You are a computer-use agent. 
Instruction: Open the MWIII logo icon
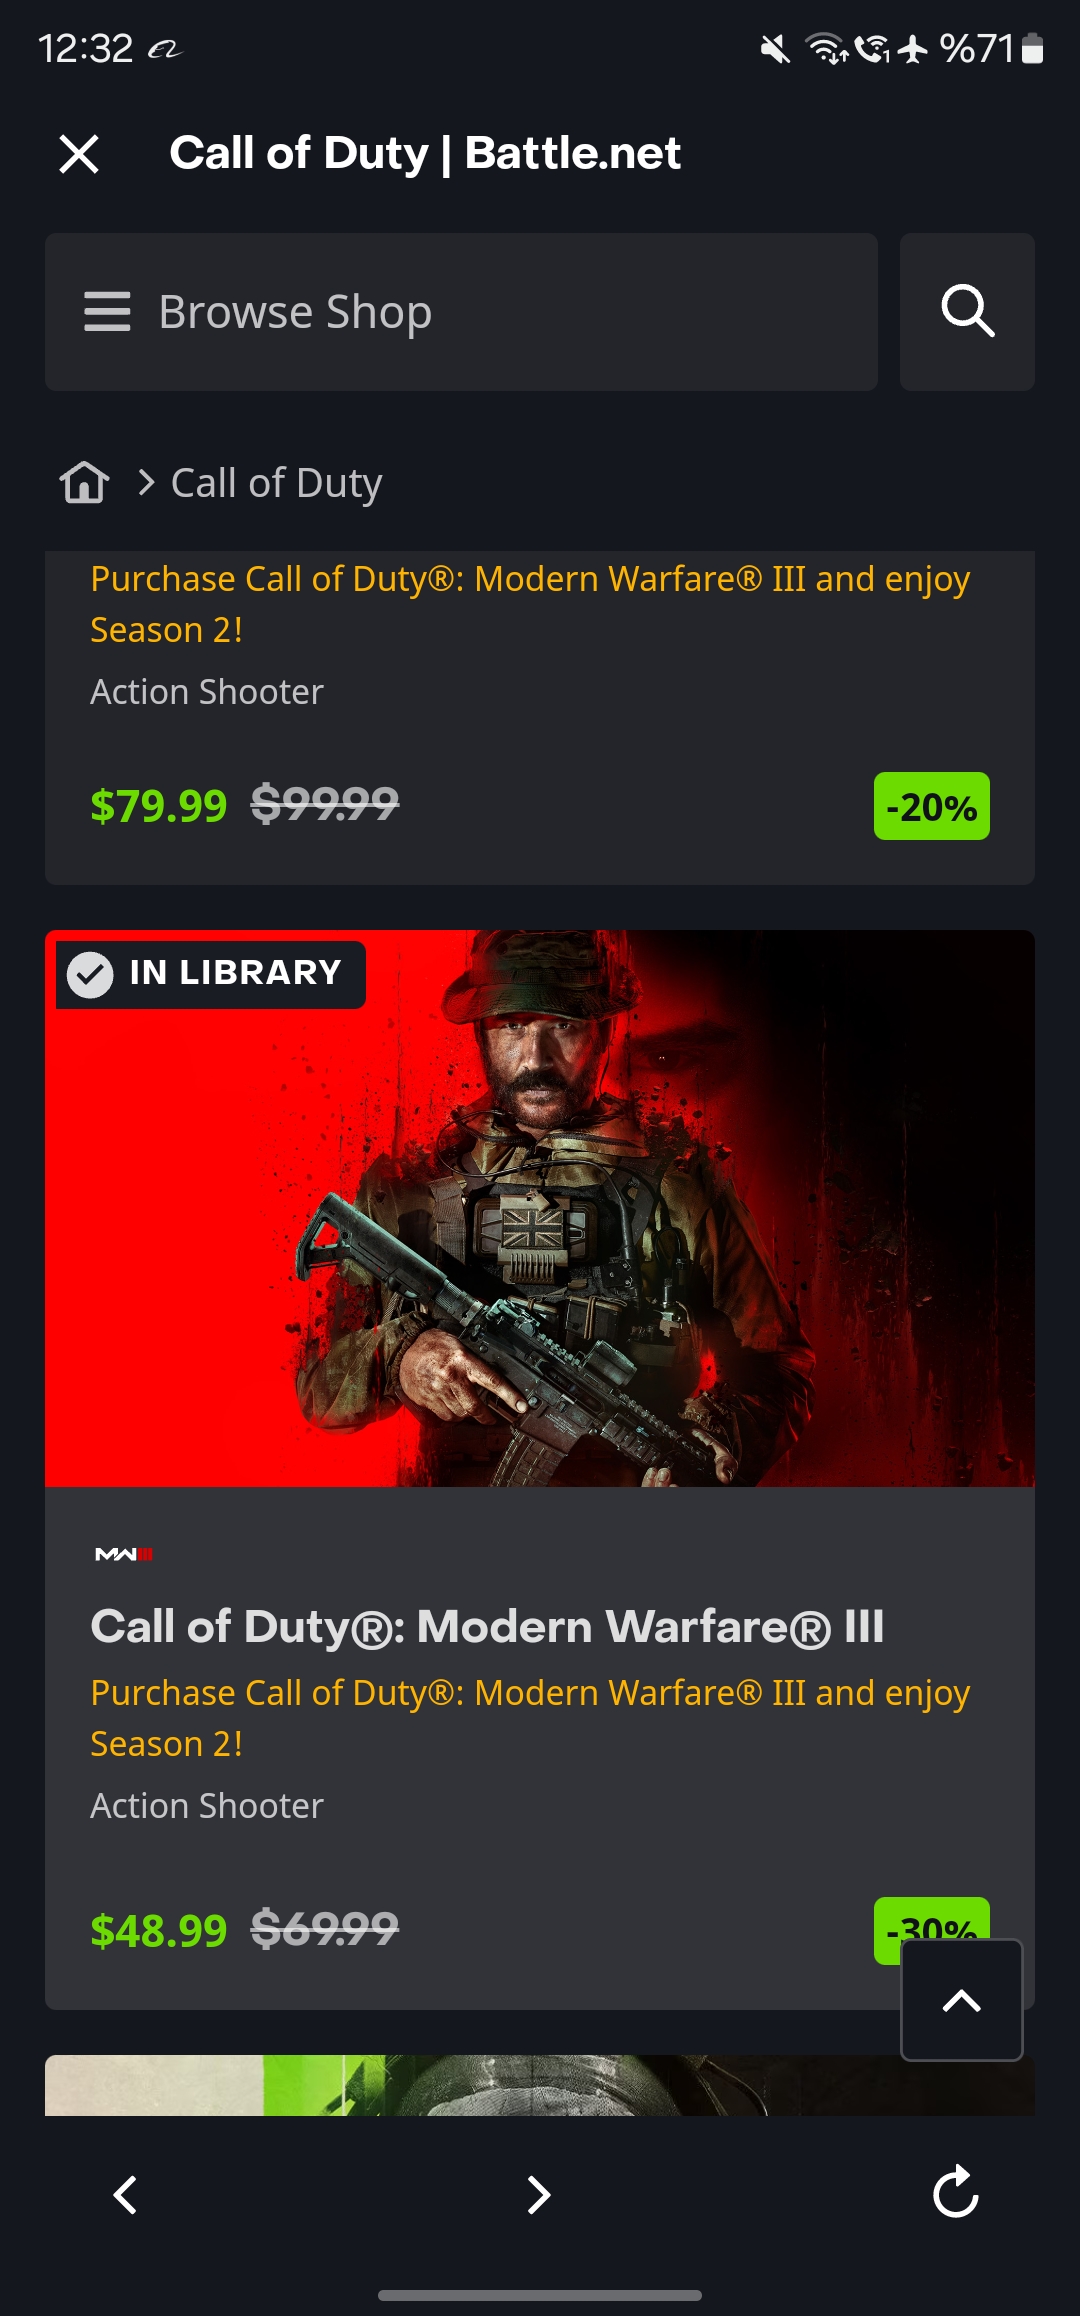[x=124, y=1554]
